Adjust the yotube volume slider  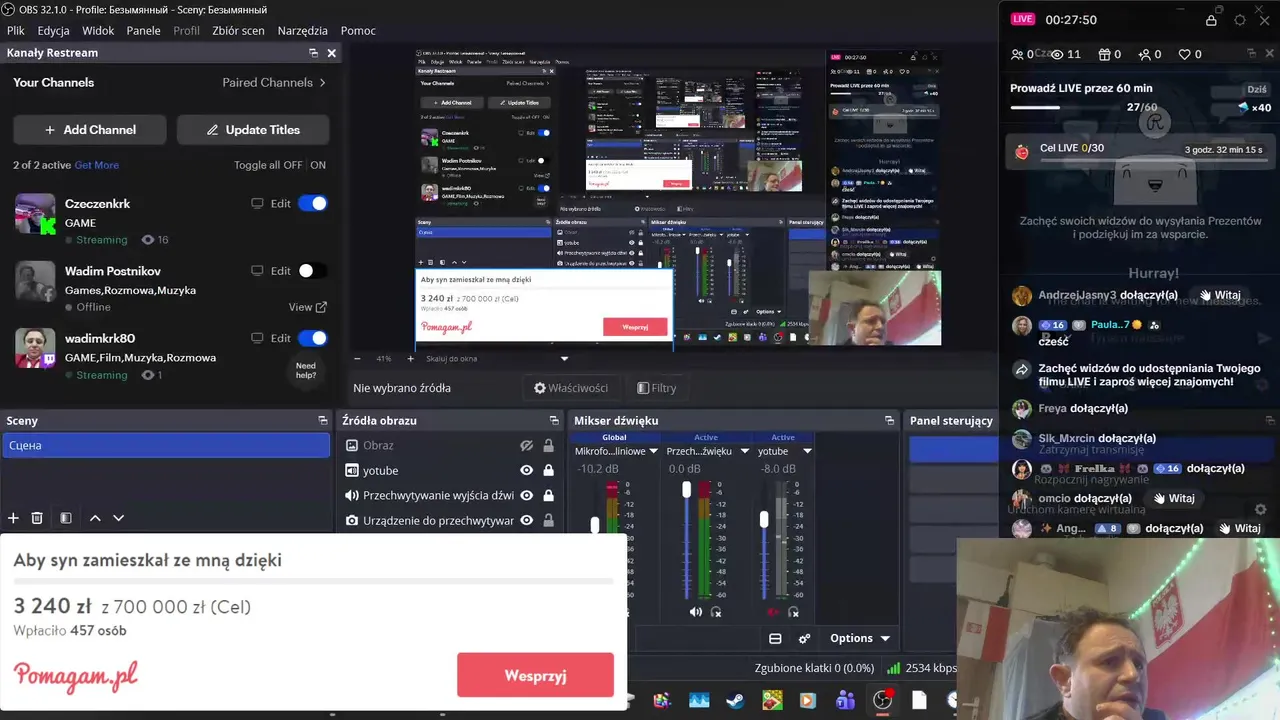click(764, 519)
